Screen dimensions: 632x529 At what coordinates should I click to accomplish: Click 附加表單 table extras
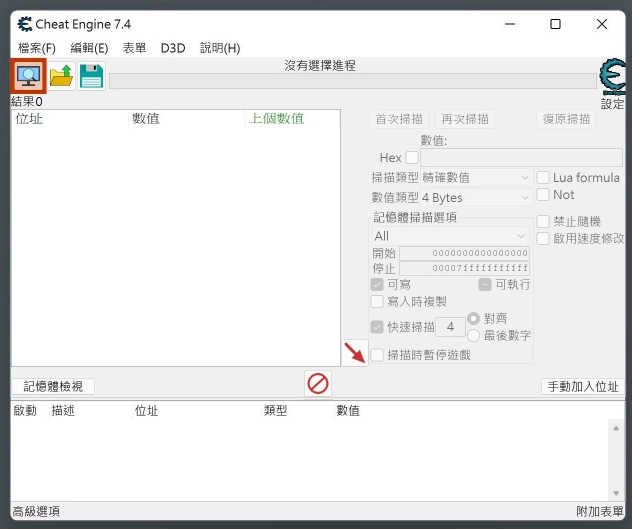tap(600, 512)
